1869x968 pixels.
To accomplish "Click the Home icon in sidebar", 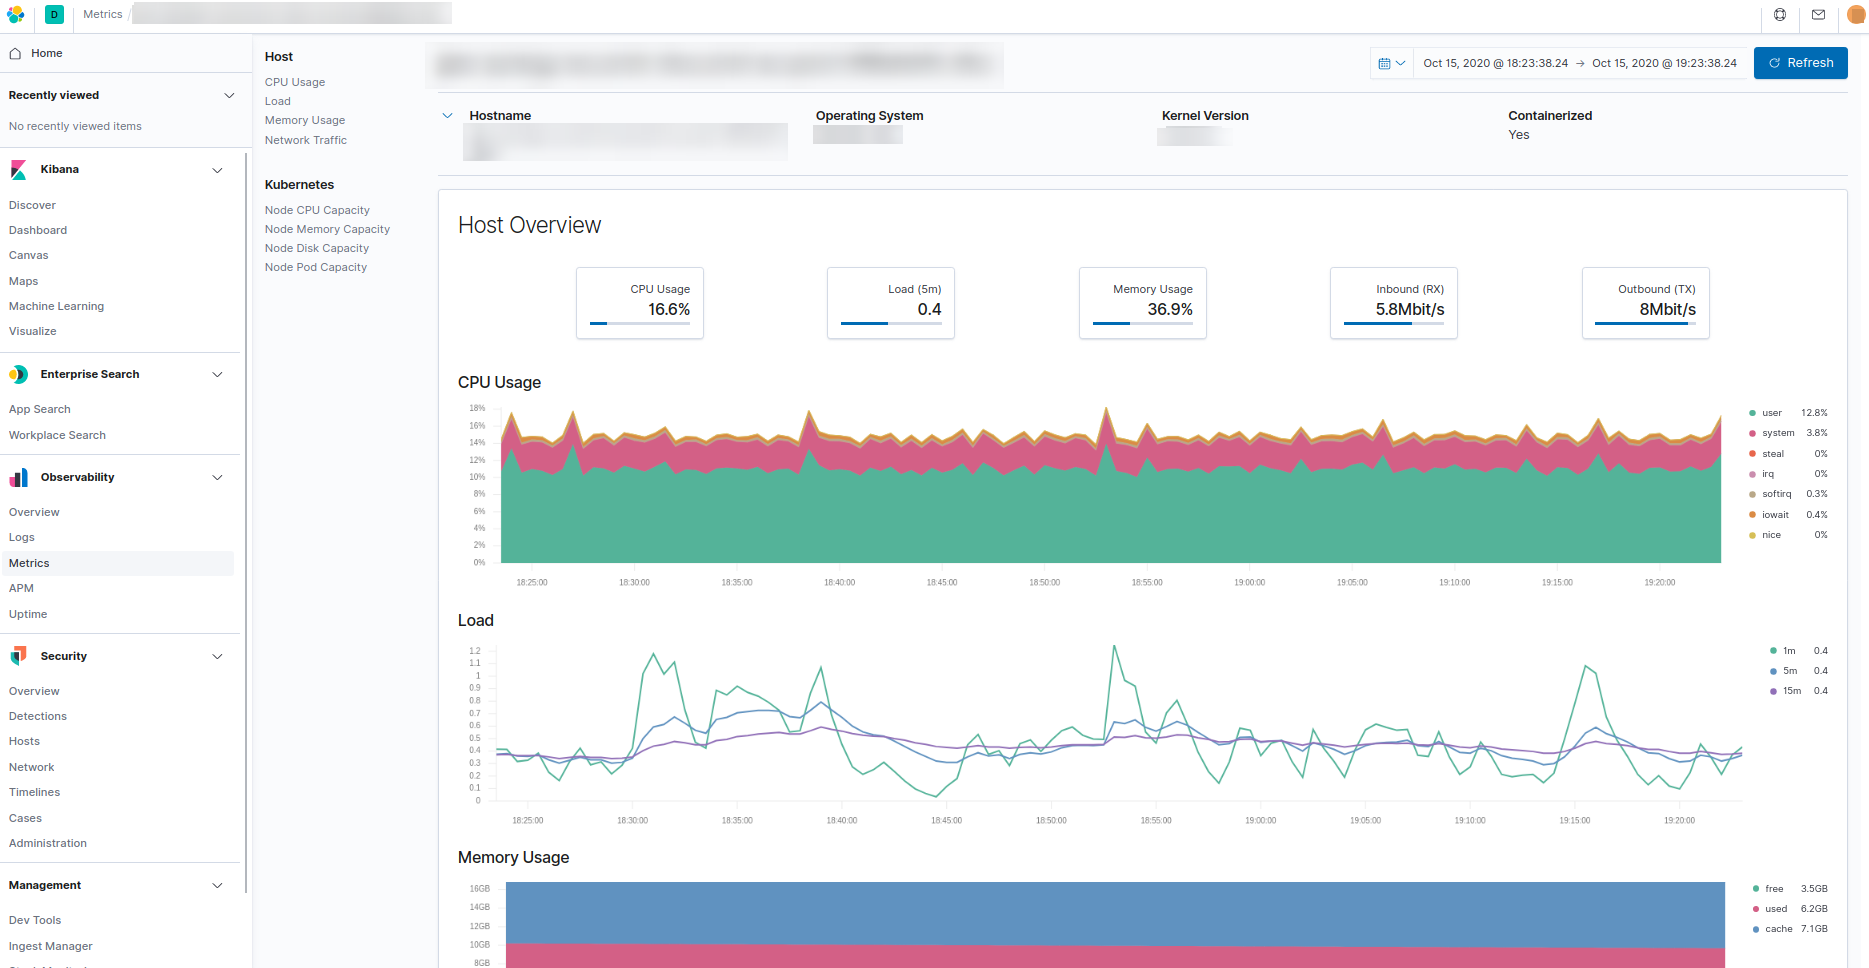I will tap(15, 53).
